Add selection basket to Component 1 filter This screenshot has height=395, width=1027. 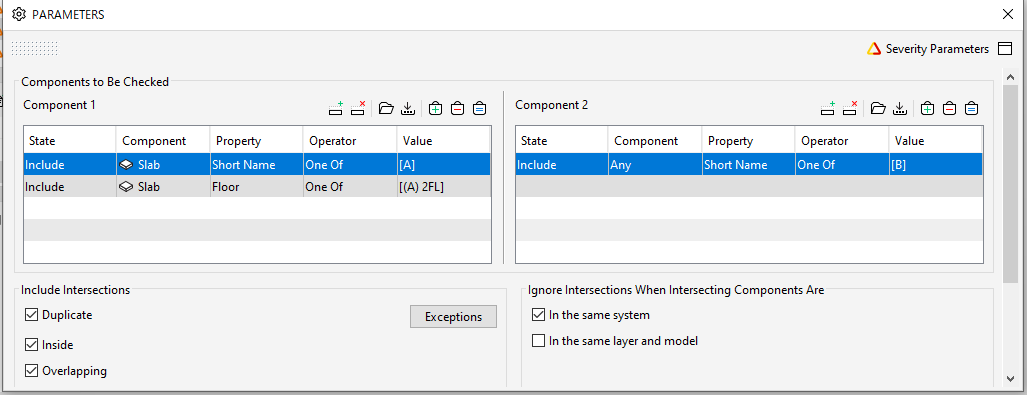click(x=436, y=108)
